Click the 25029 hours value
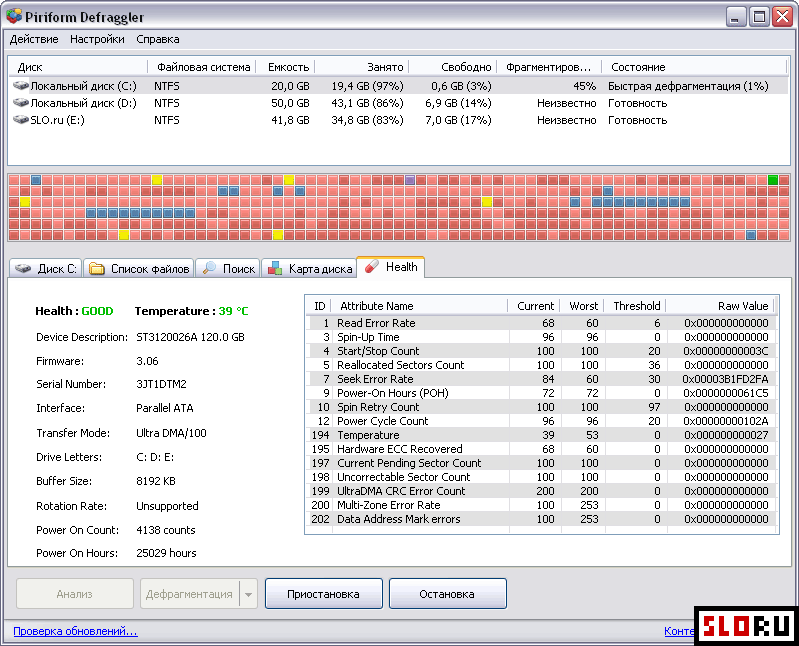 pyautogui.click(x=166, y=553)
